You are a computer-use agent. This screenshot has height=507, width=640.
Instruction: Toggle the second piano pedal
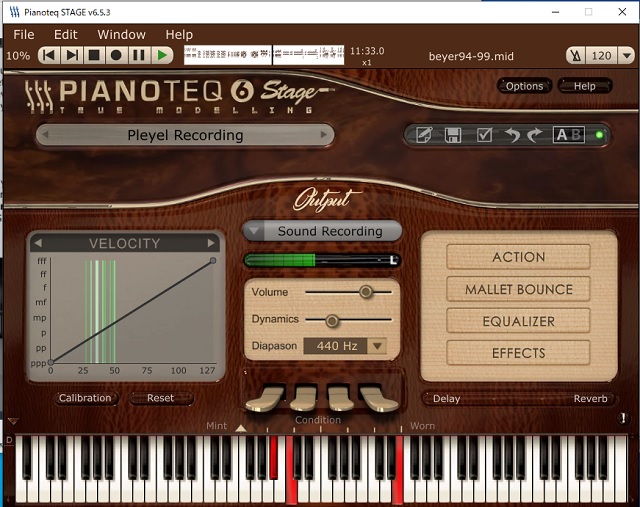click(x=303, y=398)
